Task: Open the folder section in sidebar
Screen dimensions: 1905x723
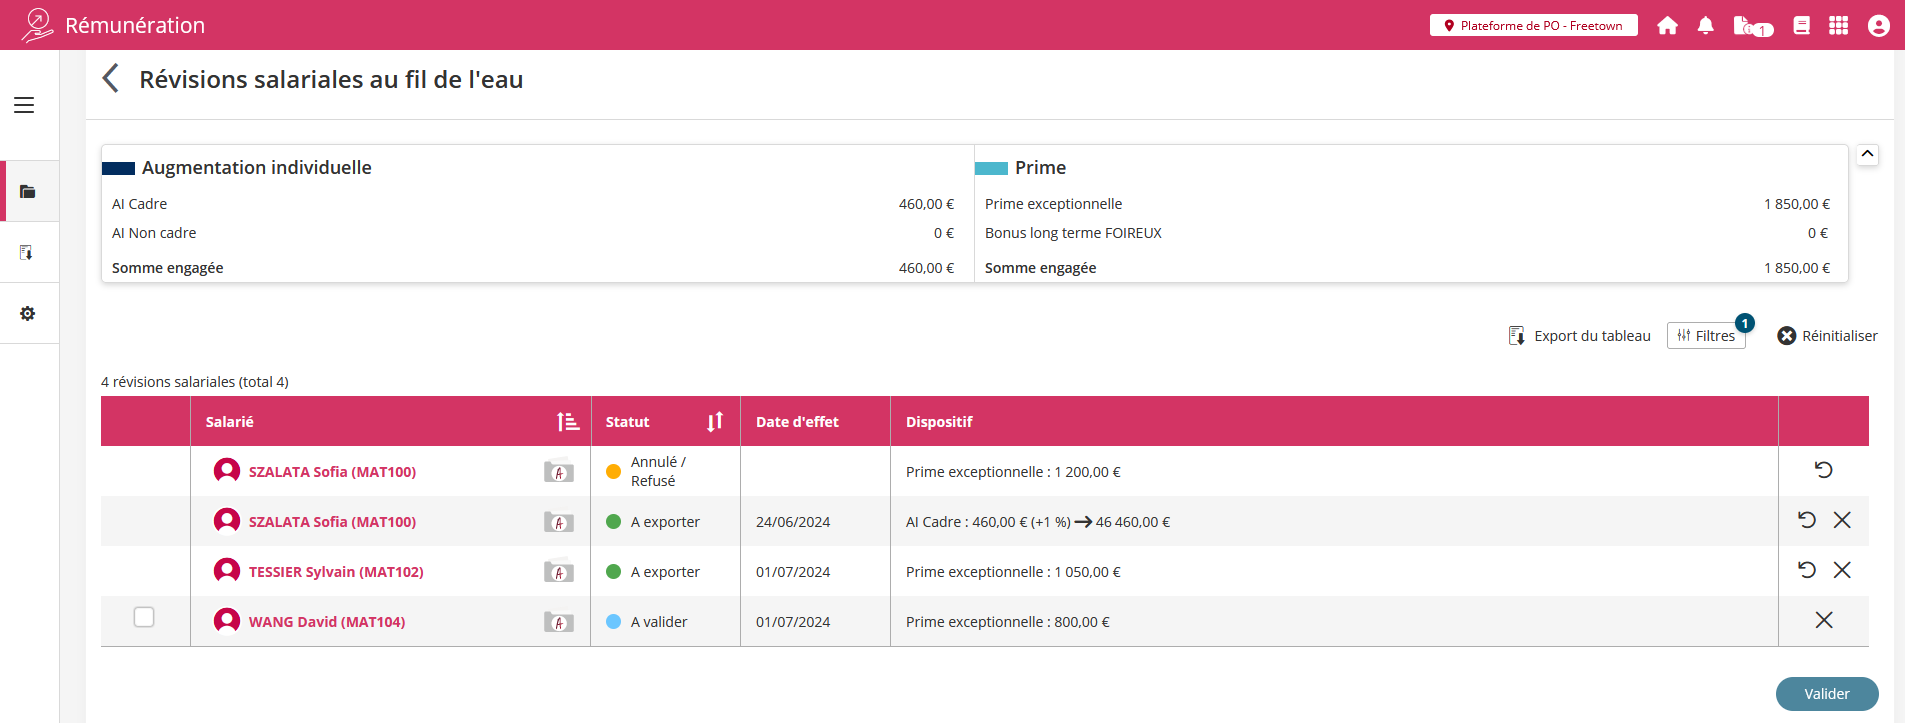Action: tap(28, 191)
